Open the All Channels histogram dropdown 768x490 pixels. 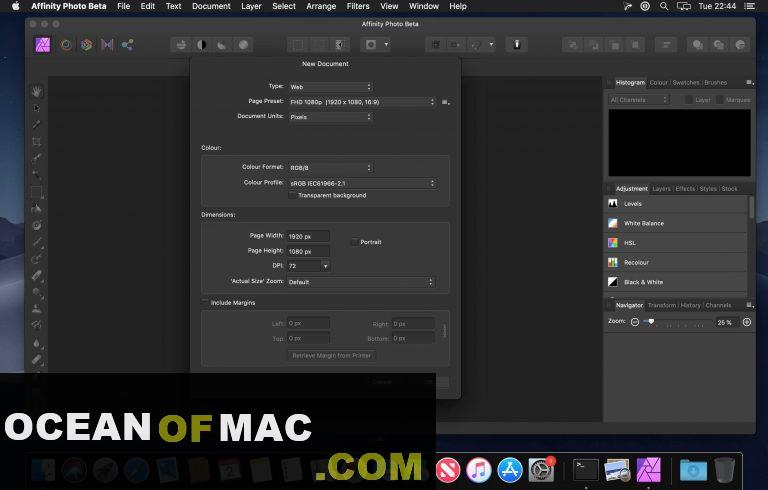point(639,100)
